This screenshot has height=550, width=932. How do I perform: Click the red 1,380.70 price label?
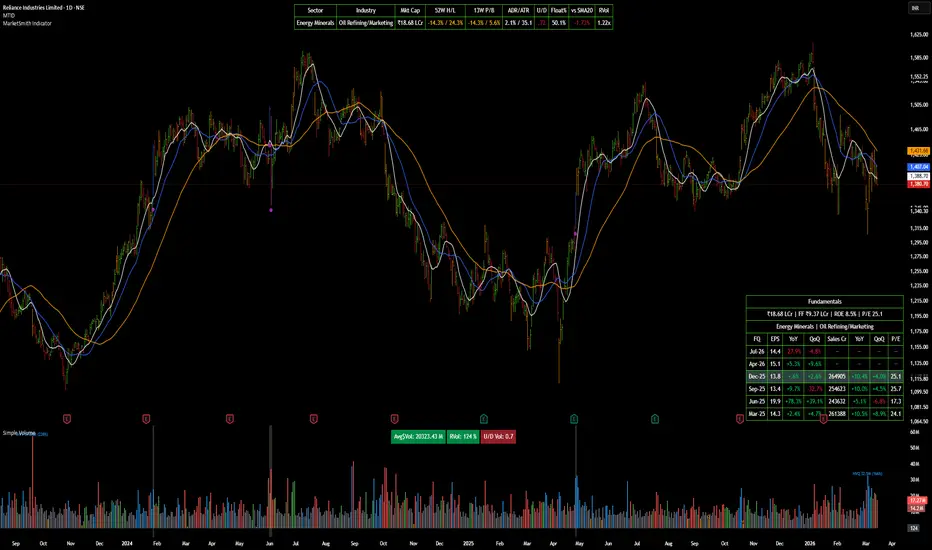pyautogui.click(x=918, y=184)
